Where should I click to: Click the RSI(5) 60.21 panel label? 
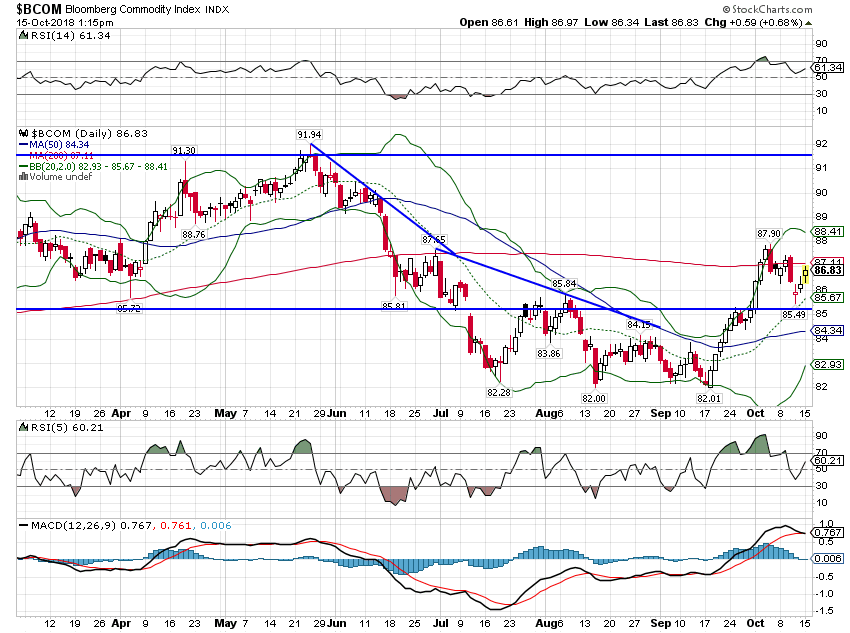point(67,428)
